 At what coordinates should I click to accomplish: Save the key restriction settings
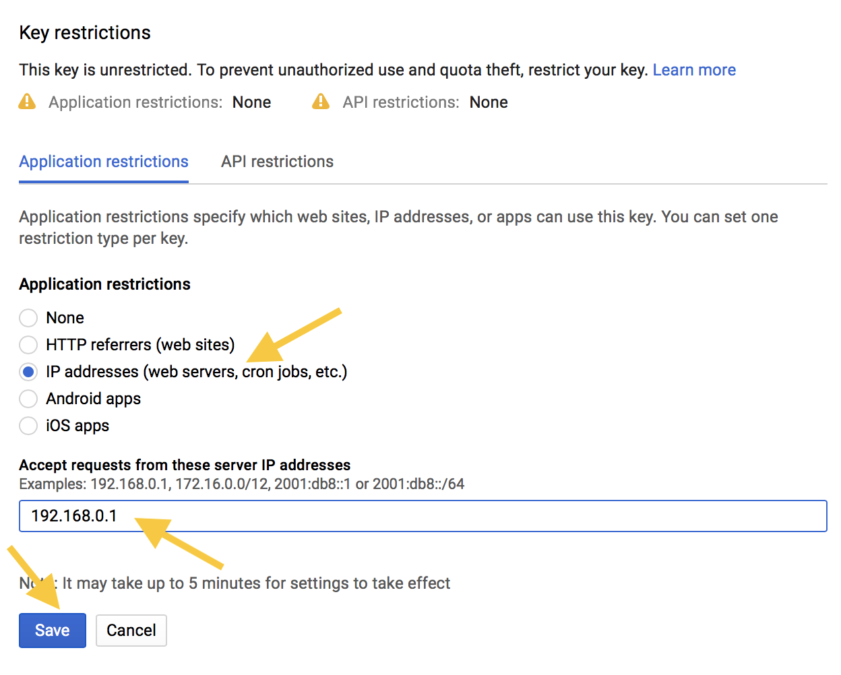tap(52, 630)
